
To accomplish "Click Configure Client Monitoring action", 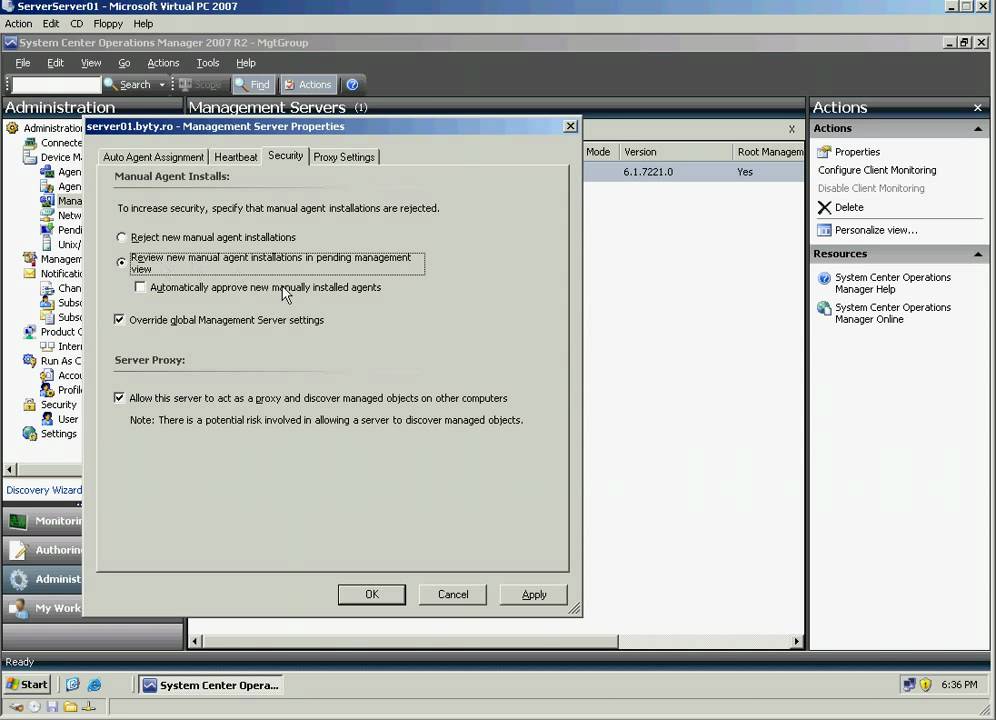I will pyautogui.click(x=877, y=170).
